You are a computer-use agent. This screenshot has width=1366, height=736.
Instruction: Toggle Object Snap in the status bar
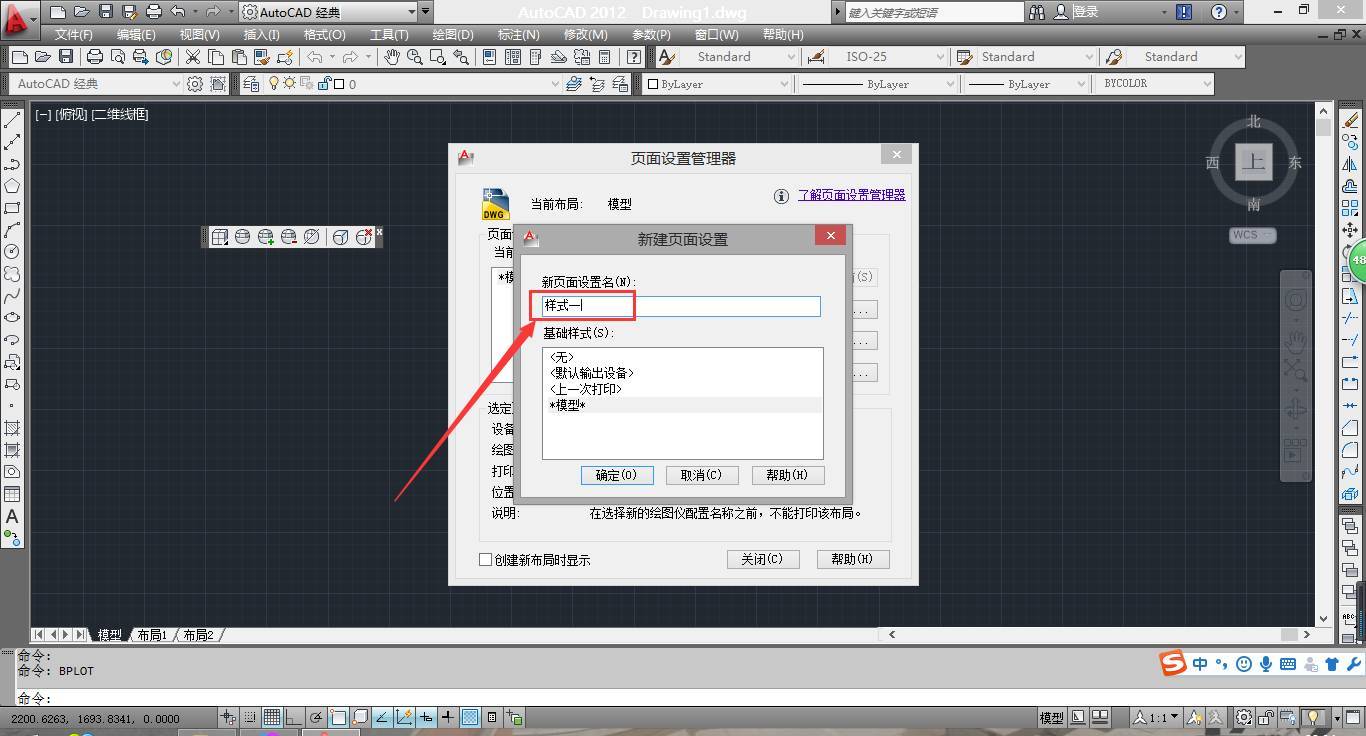click(x=338, y=717)
